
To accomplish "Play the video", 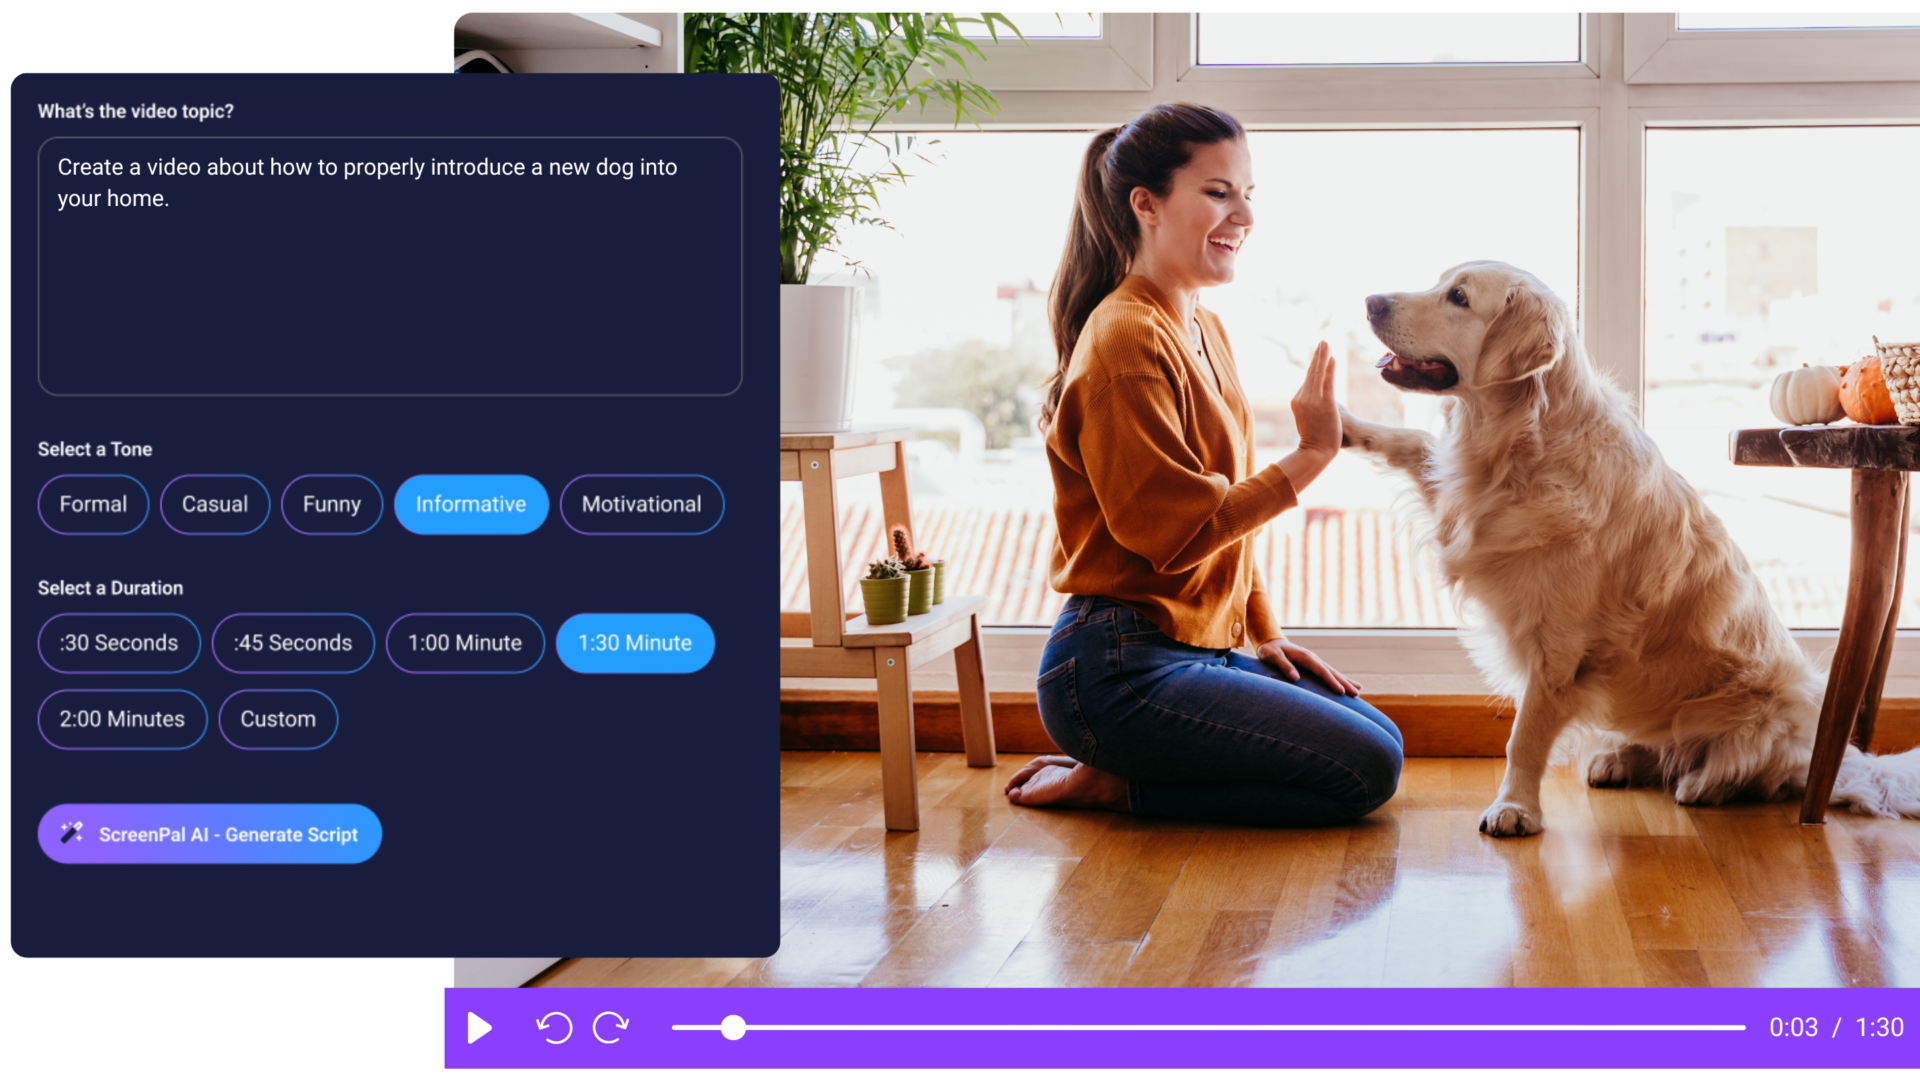I will (x=479, y=1028).
